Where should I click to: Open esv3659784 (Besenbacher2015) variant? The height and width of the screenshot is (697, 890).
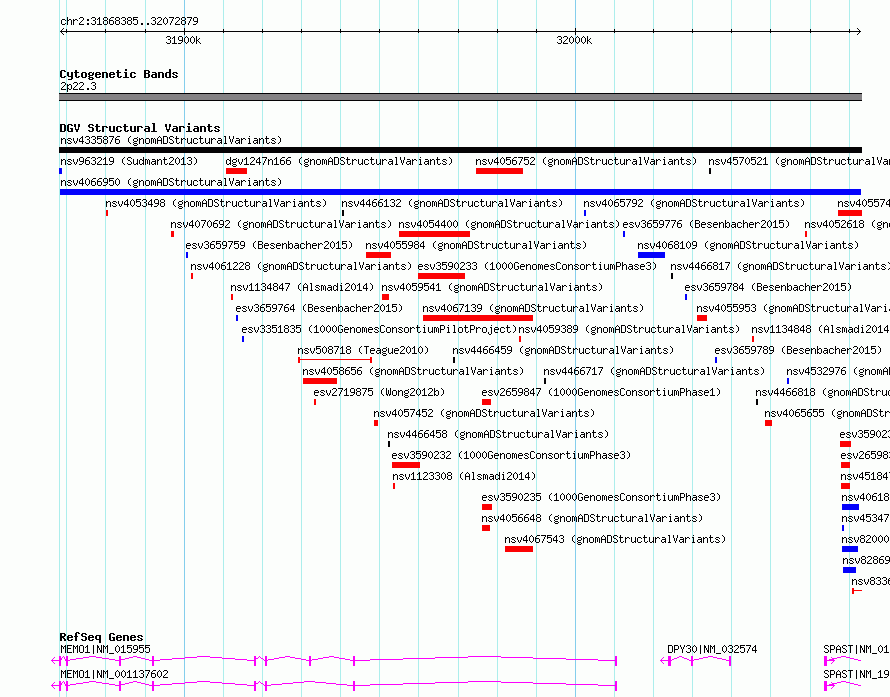[x=768, y=287]
